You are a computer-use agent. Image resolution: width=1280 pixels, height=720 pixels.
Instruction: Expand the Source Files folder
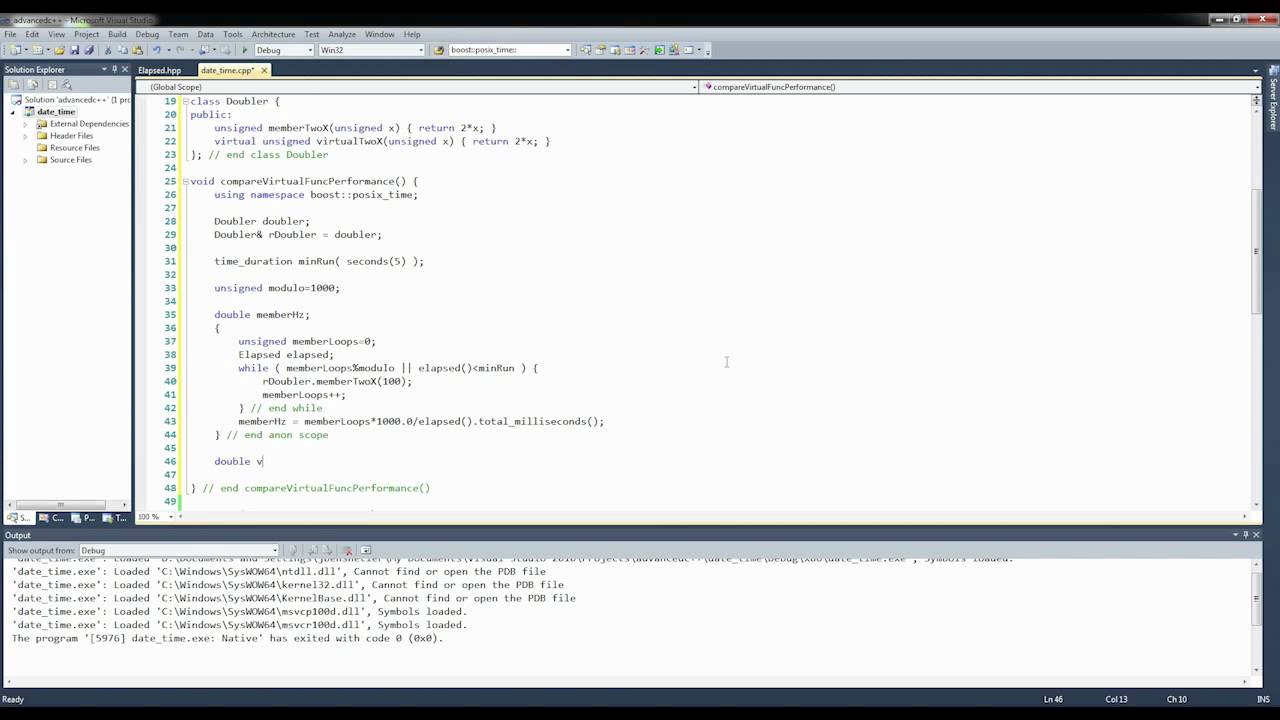[27, 160]
